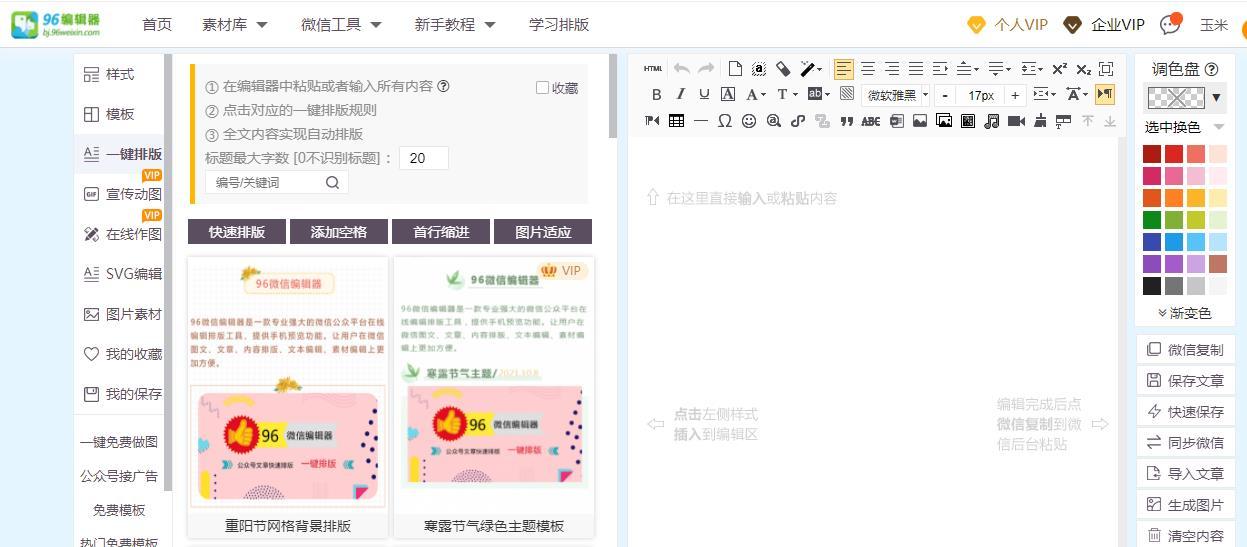Open the 素材库 dropdown menu
Image resolution: width=1247 pixels, height=547 pixels.
point(234,24)
